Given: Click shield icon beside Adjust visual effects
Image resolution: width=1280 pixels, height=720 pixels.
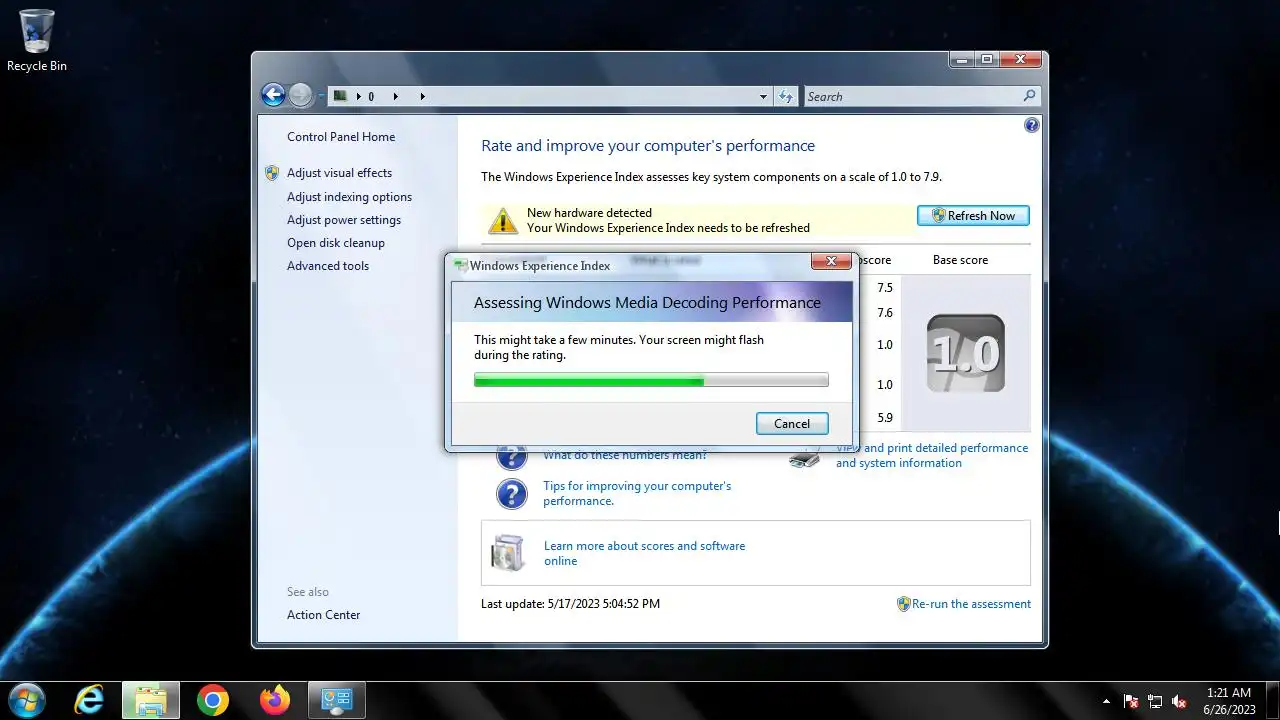Looking at the screenshot, I should tap(272, 173).
